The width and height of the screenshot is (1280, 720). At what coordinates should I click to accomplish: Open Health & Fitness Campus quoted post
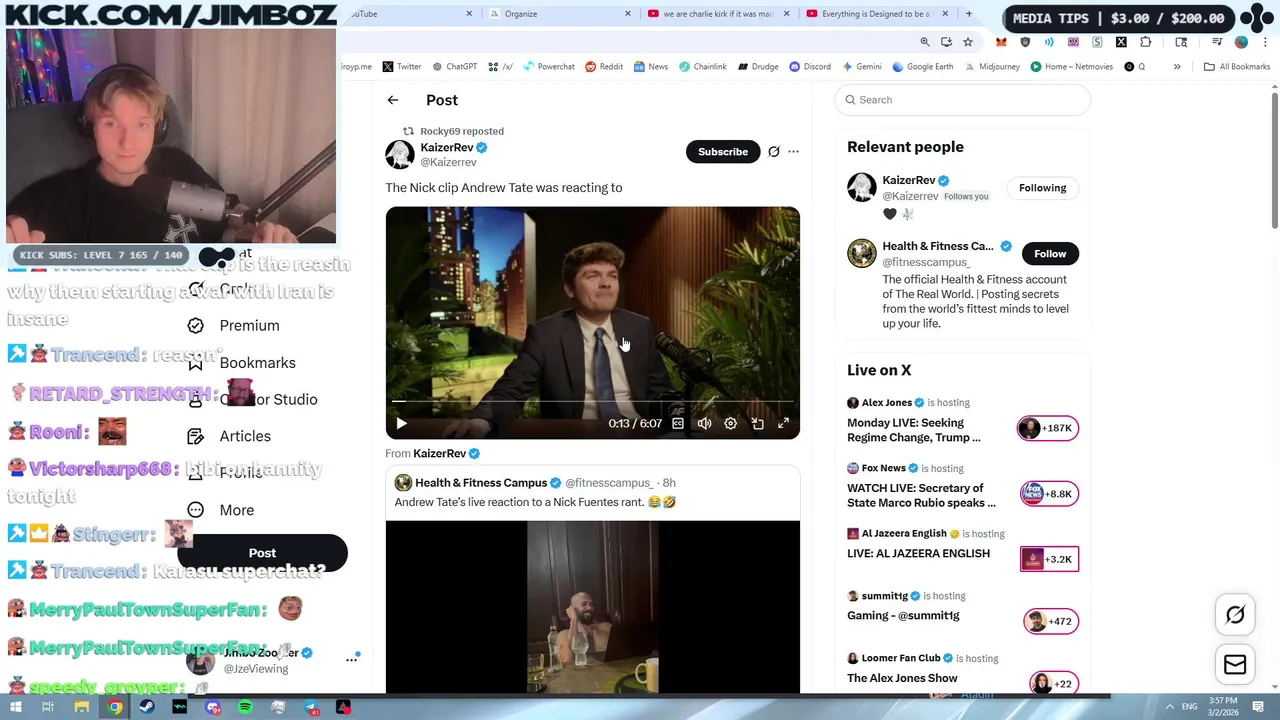592,491
